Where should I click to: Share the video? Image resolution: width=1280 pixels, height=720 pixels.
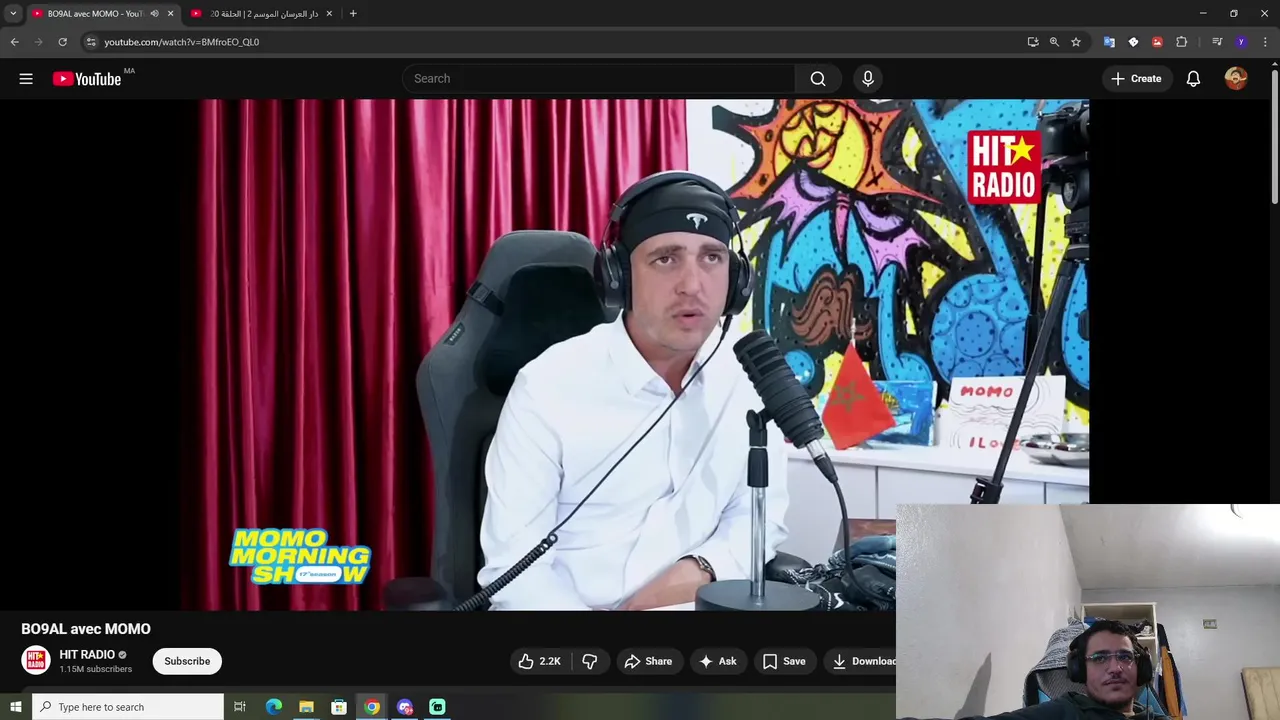point(648,661)
